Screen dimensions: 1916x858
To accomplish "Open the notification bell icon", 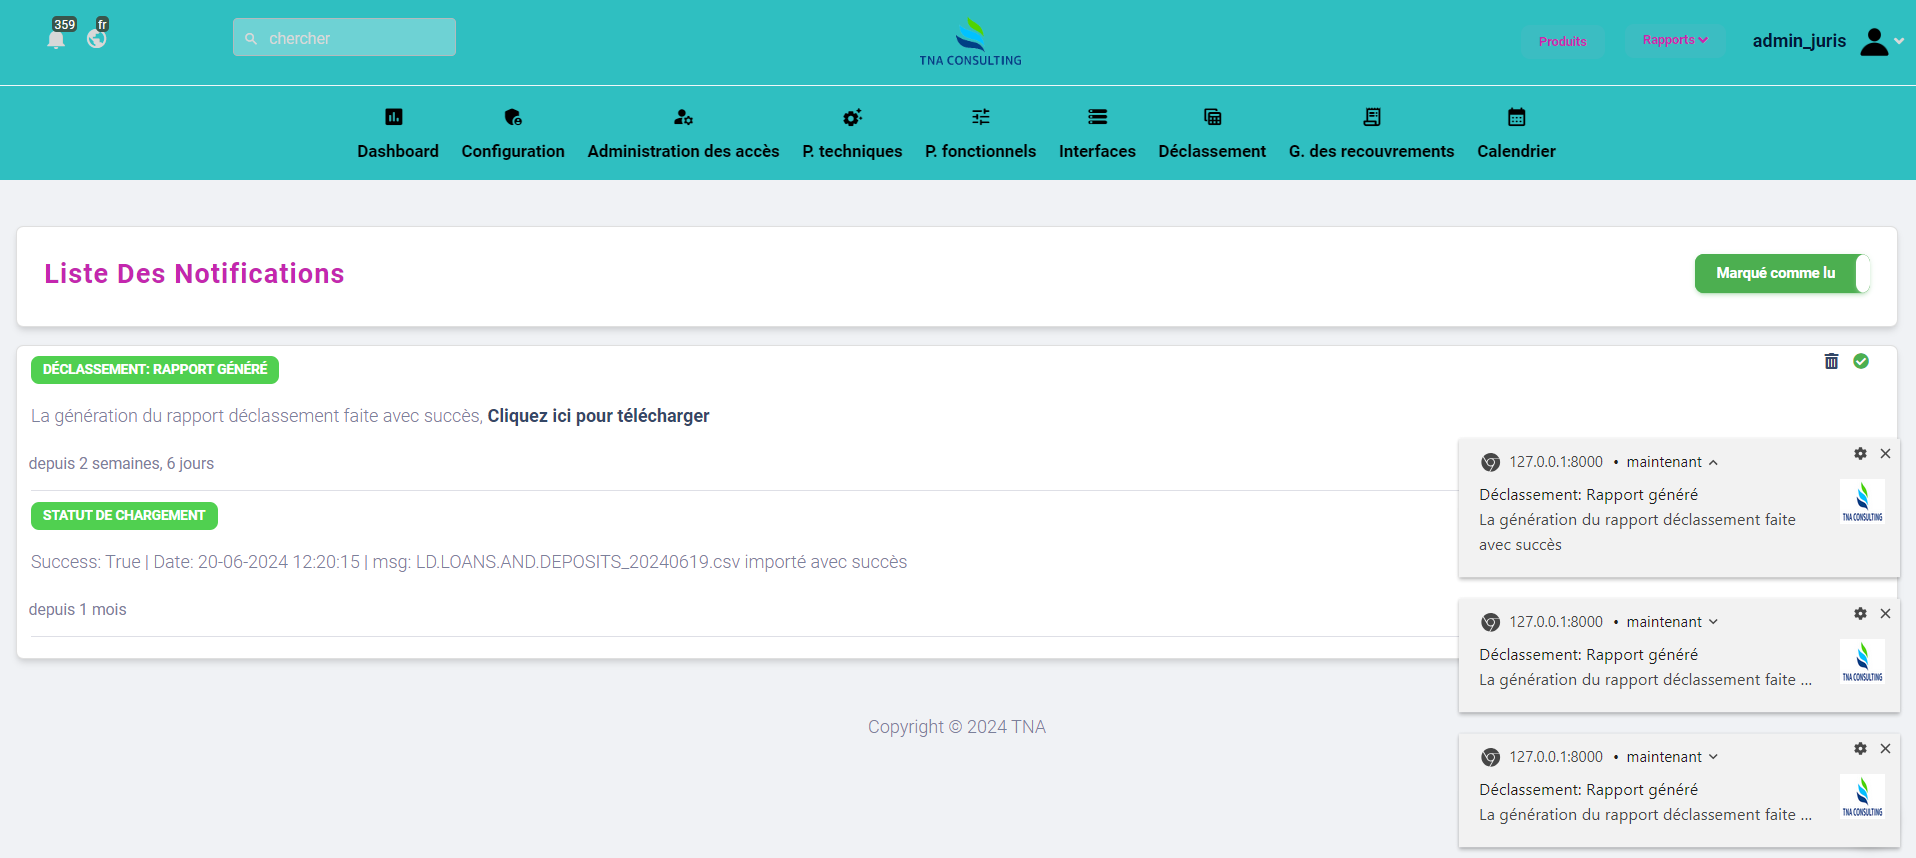I will (56, 39).
